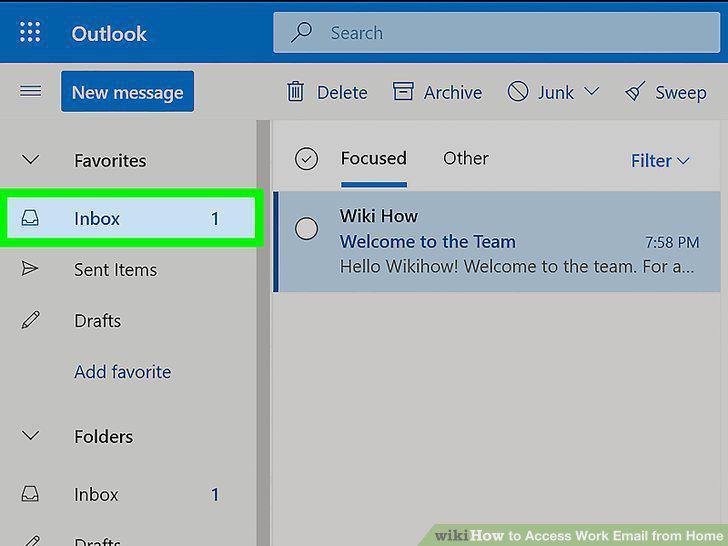728x546 pixels.
Task: Click the New message button
Action: (128, 91)
